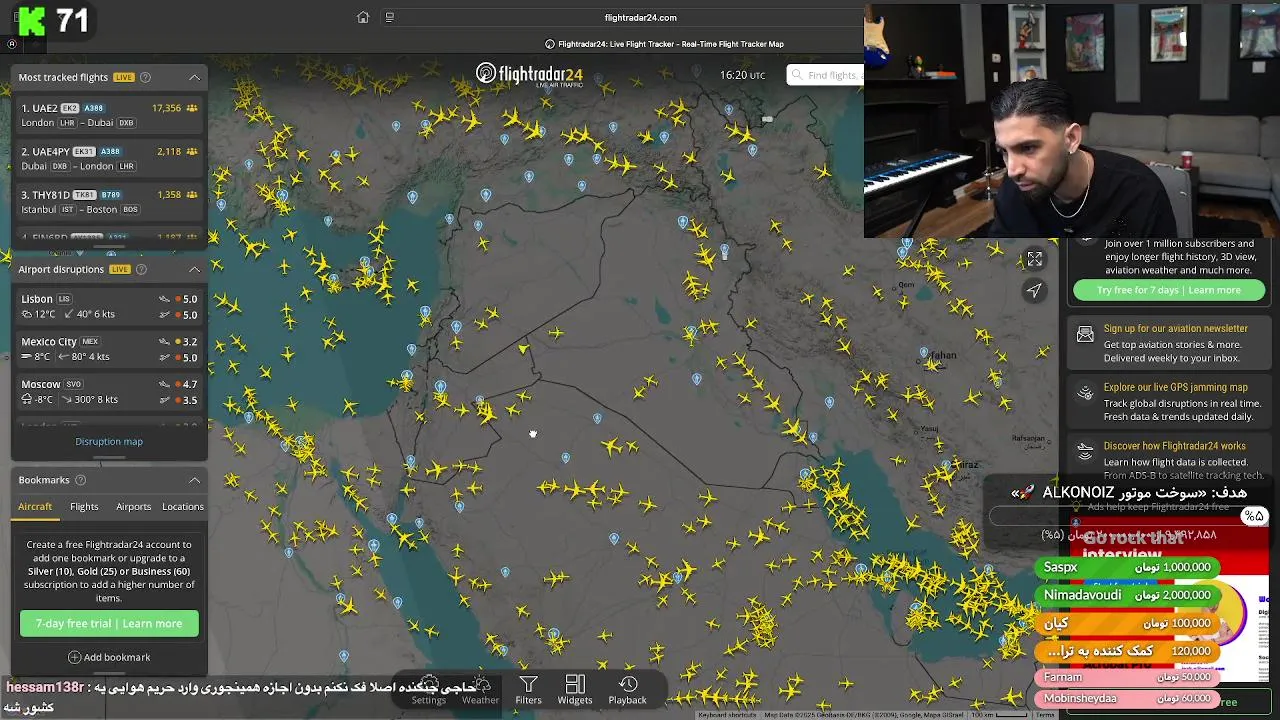This screenshot has height=720, width=1280.
Task: Click the envelope newsletter icon
Action: click(1085, 336)
